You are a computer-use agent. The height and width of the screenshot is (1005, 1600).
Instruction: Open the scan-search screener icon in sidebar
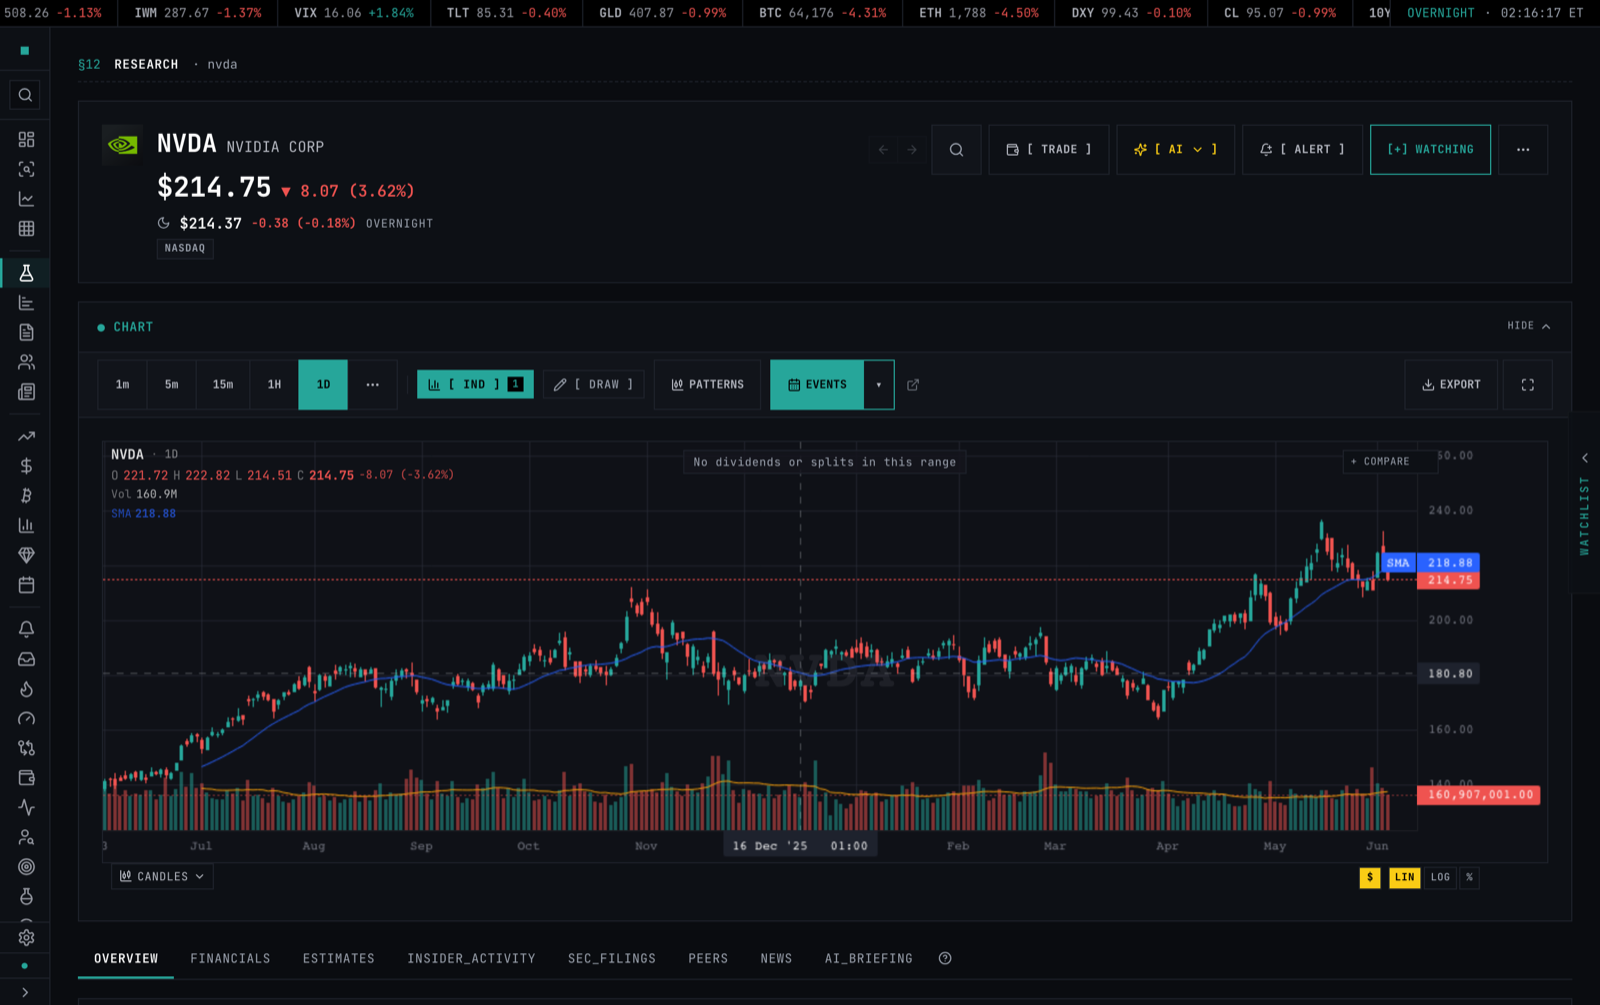26,169
